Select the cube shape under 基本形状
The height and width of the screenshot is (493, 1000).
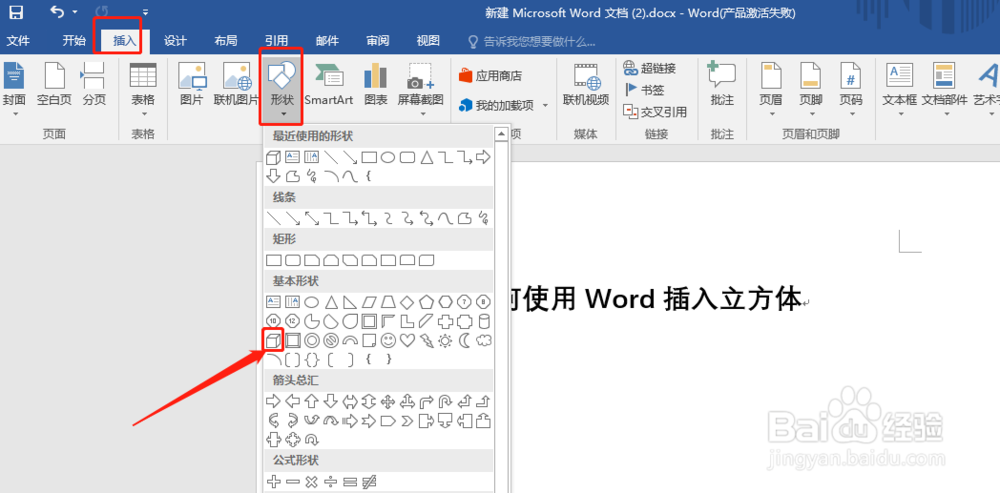(274, 340)
